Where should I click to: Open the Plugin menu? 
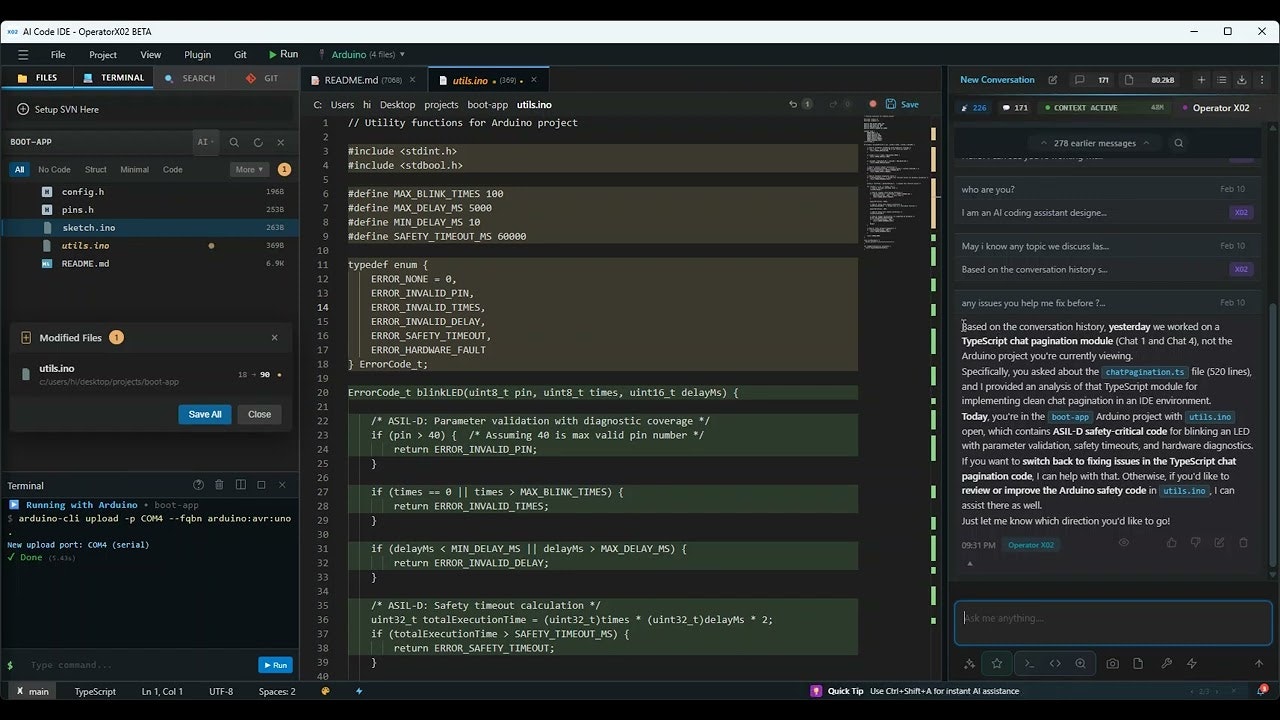click(196, 55)
